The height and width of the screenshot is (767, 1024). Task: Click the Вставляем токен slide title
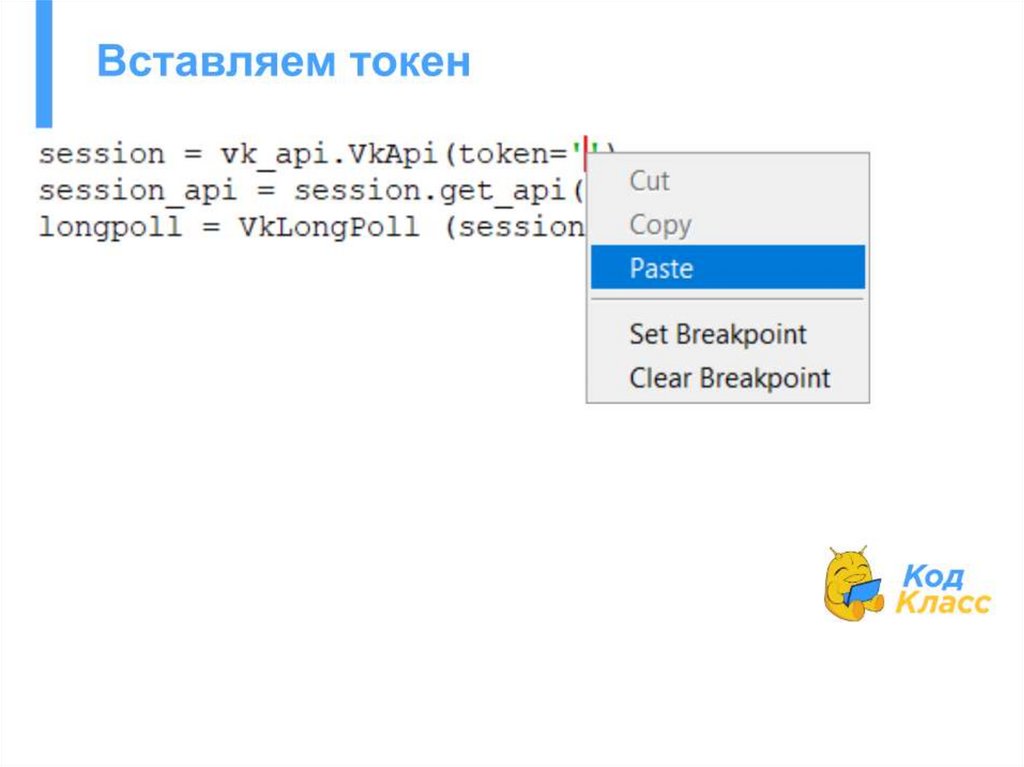point(284,62)
